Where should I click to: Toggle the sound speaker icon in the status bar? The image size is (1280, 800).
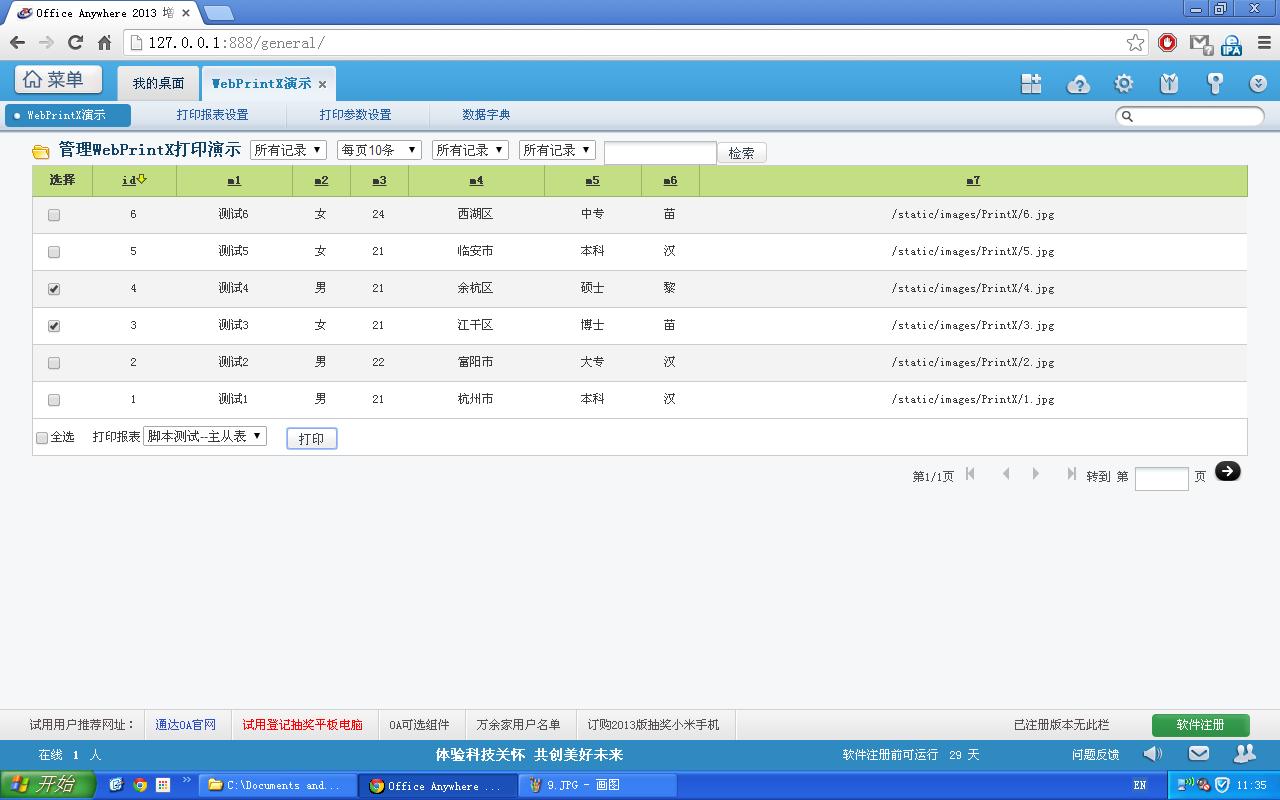(x=1153, y=753)
